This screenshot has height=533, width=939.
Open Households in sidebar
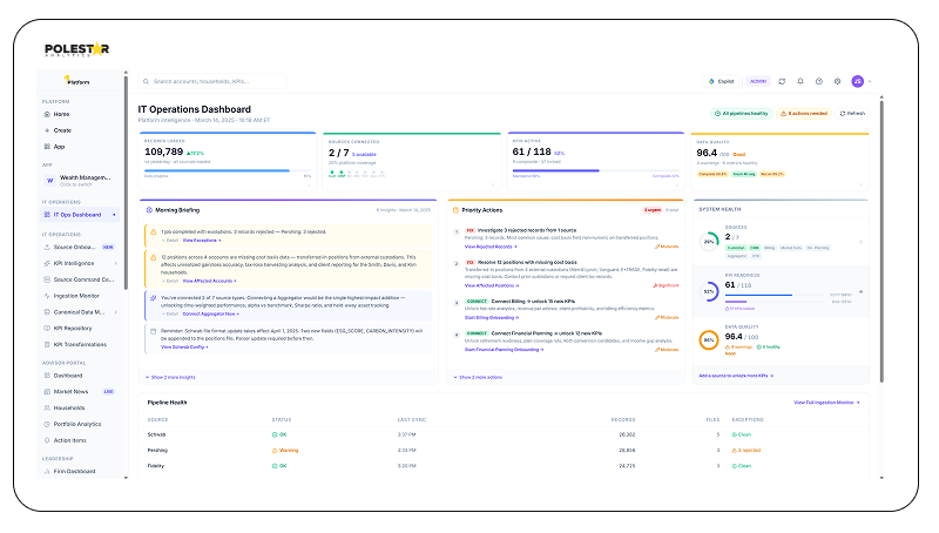64,408
